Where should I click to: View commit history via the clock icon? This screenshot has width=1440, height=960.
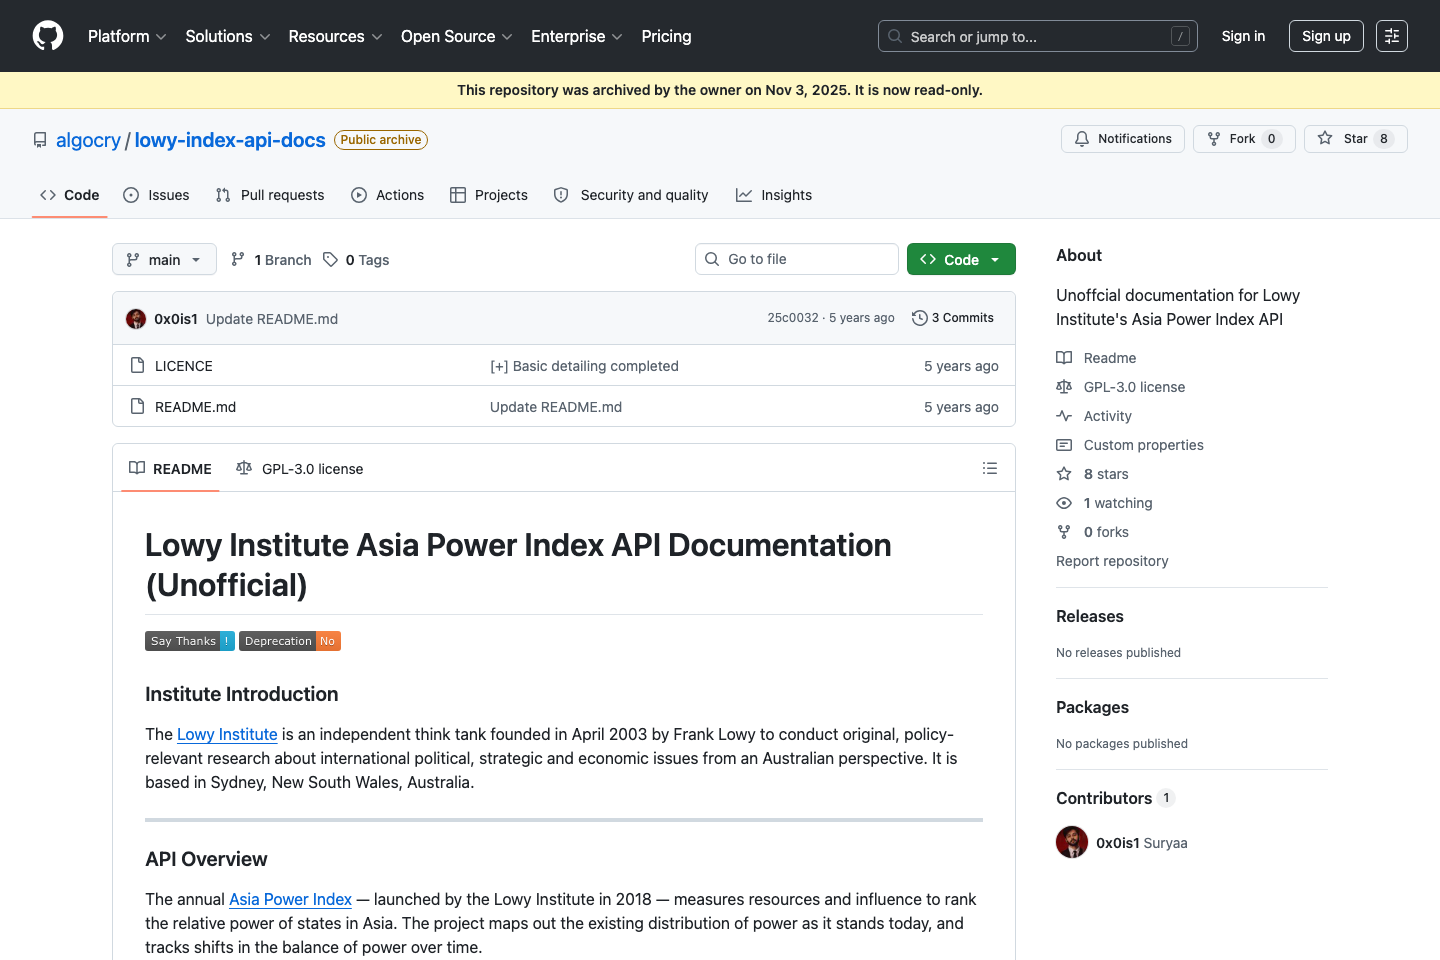pyautogui.click(x=919, y=317)
